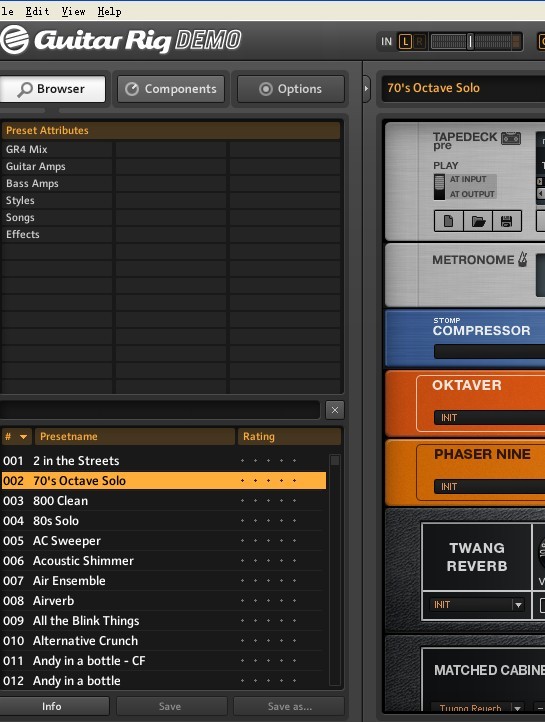
Task: Open the Options tab
Action: pos(290,89)
